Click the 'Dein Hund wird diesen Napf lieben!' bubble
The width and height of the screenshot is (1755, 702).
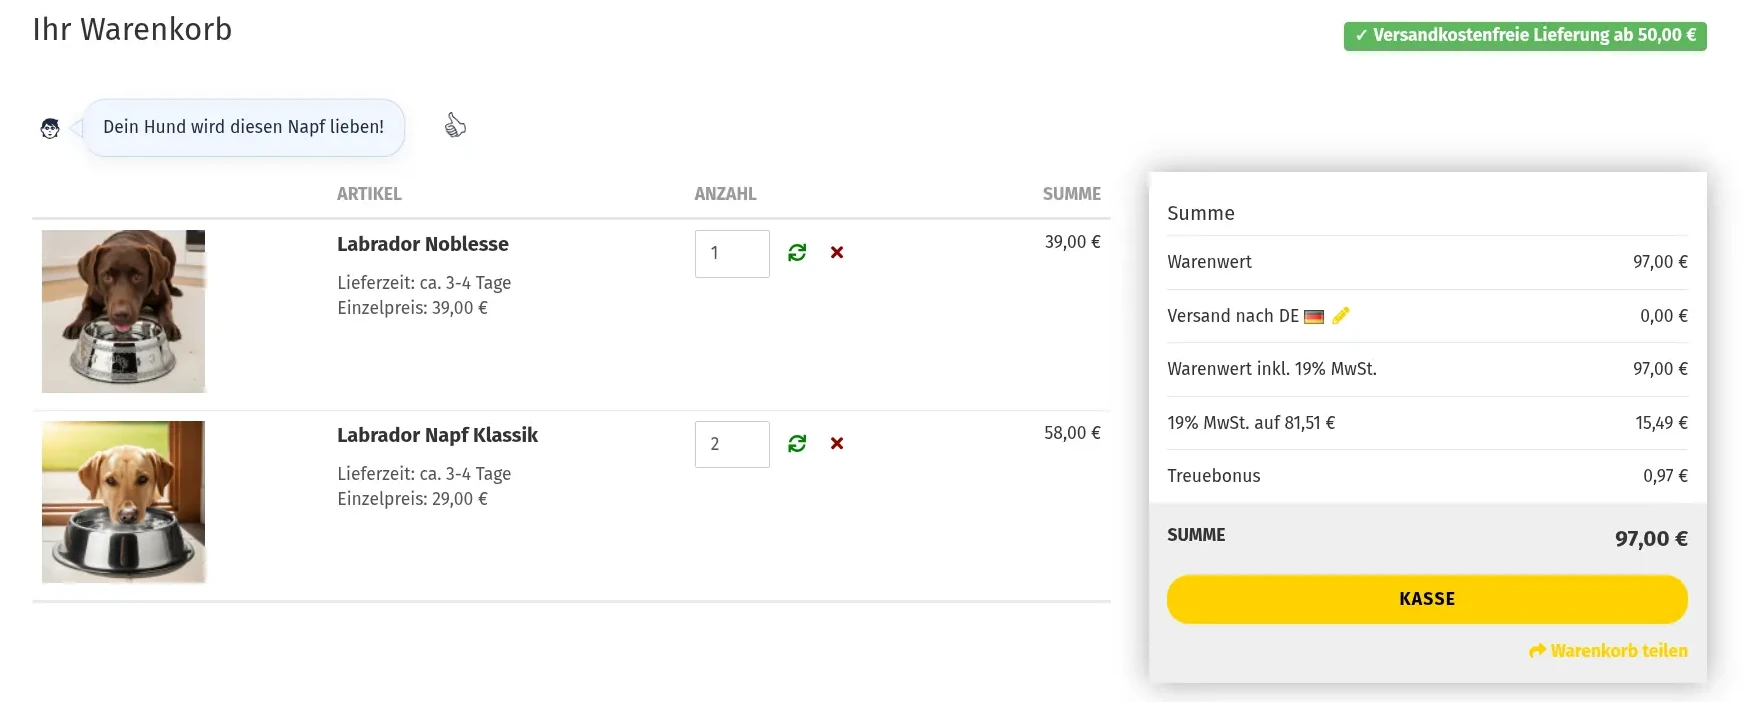point(243,128)
